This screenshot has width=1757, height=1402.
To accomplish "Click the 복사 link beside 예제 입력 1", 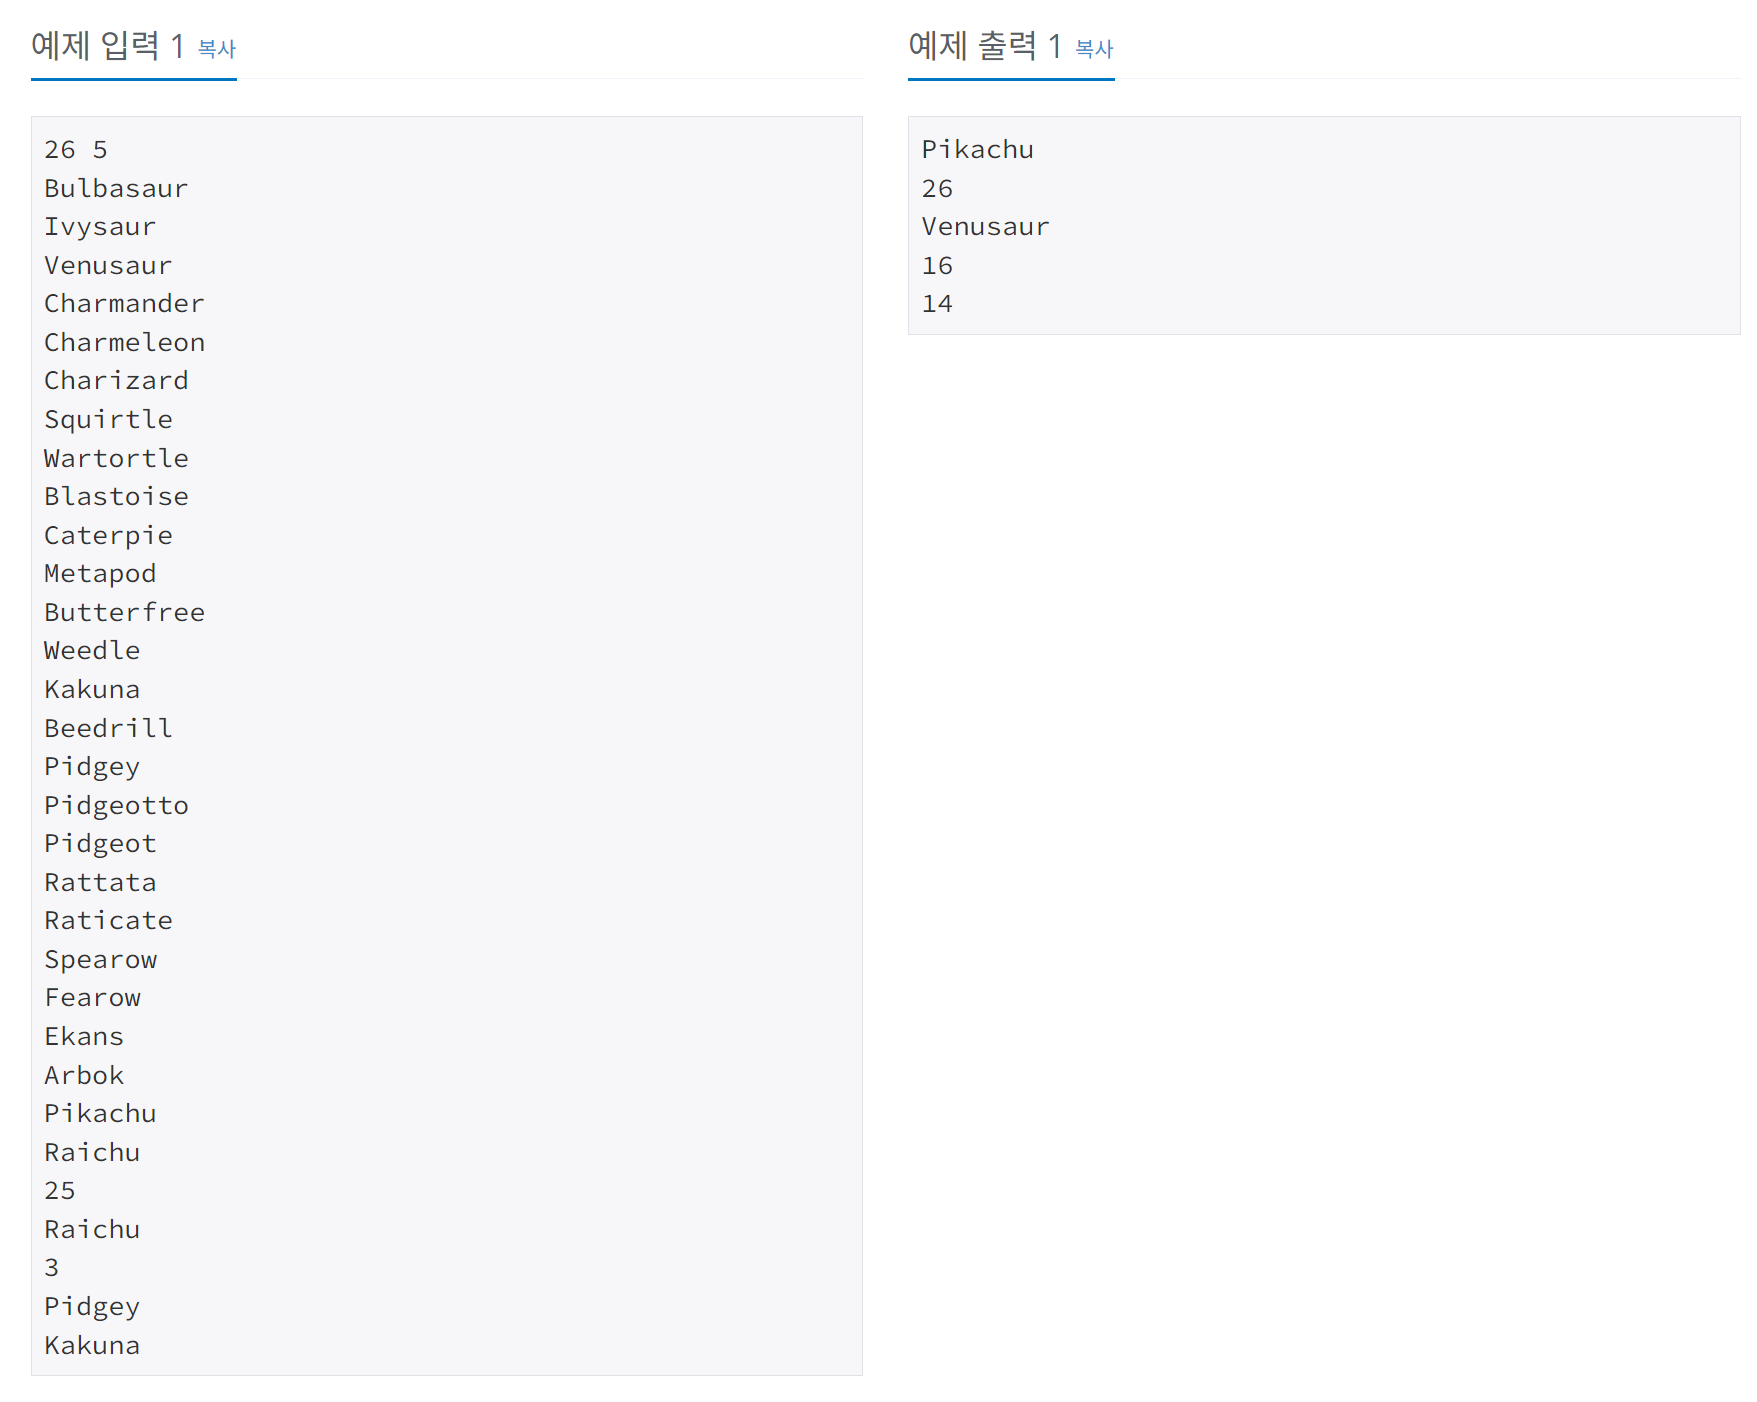I will coord(217,48).
